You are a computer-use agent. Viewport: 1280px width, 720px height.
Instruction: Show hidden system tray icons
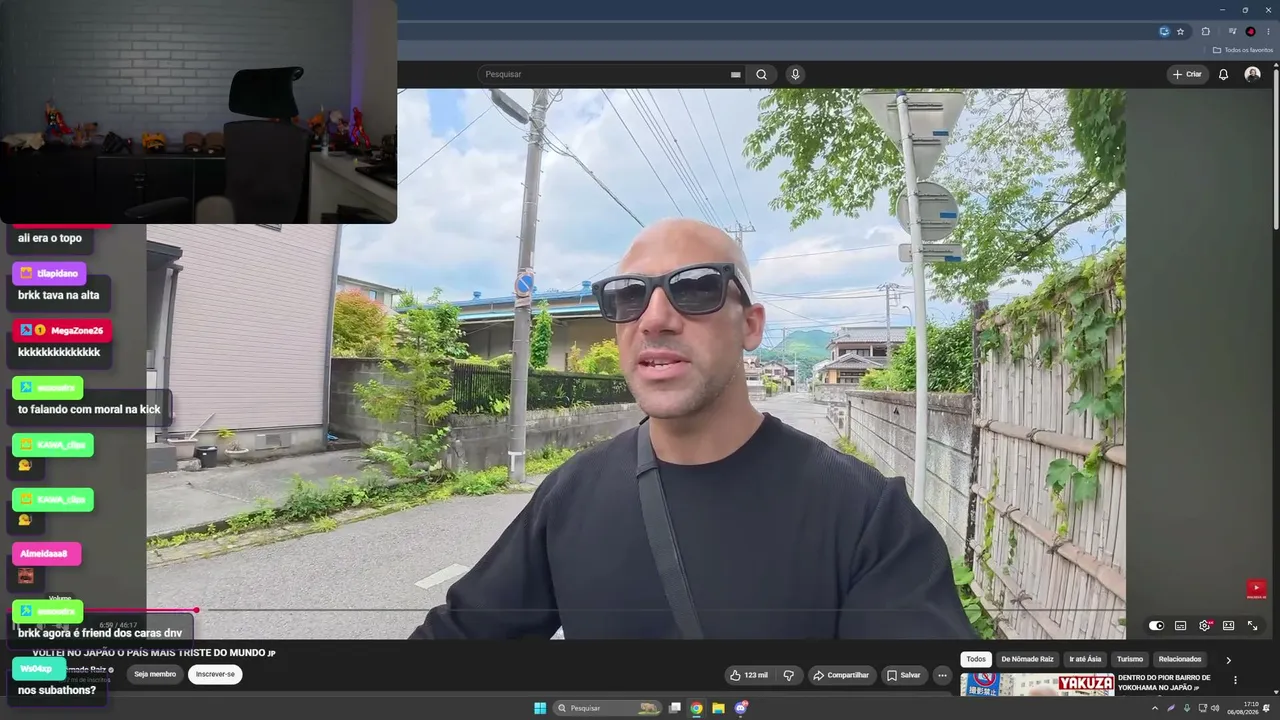pyautogui.click(x=1155, y=708)
